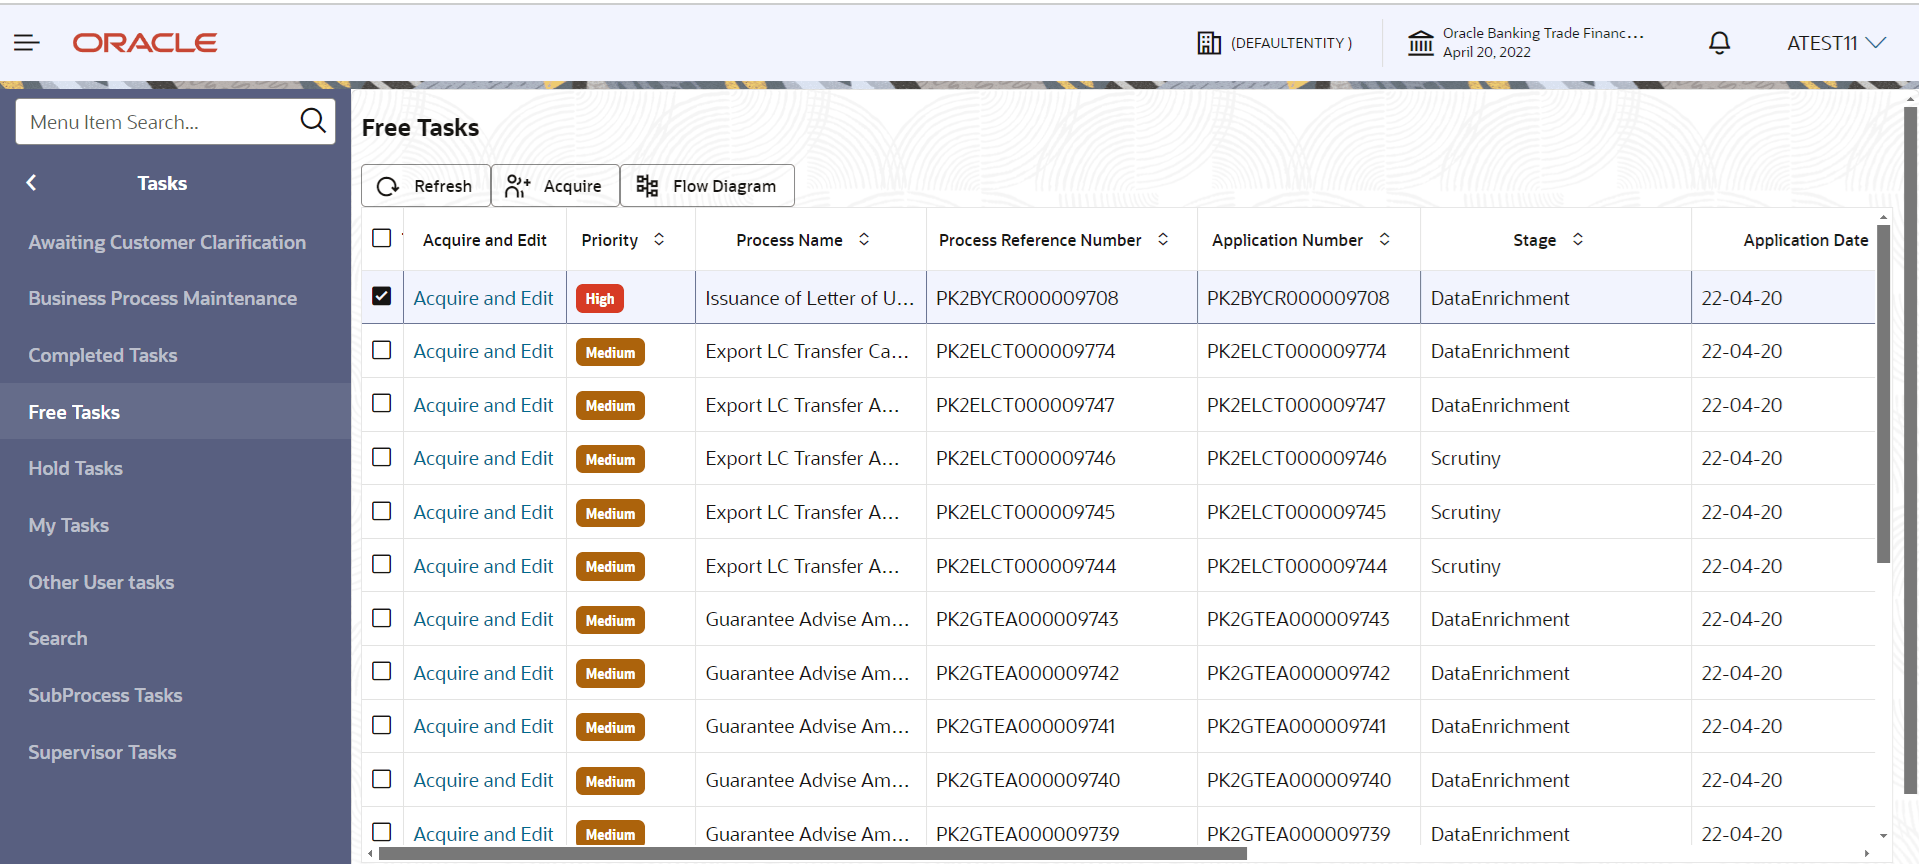Open Hold Tasks
The height and width of the screenshot is (864, 1919).
(x=76, y=468)
